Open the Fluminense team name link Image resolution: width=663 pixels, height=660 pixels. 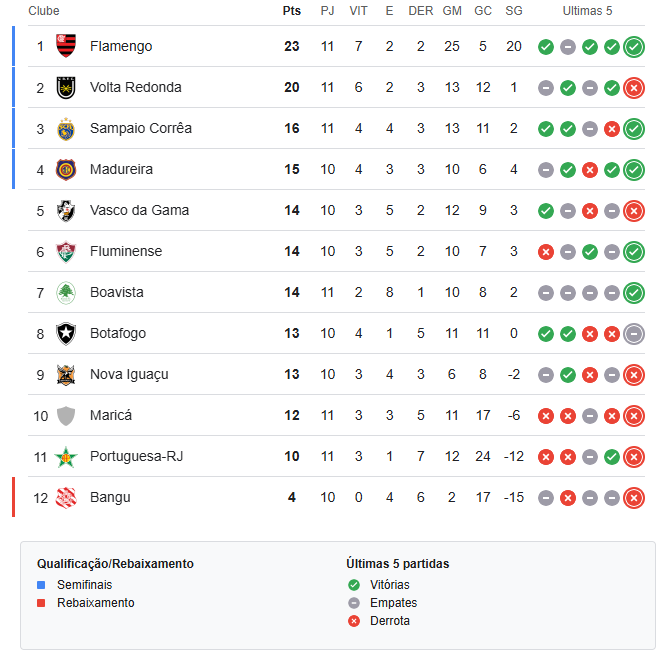click(x=126, y=251)
